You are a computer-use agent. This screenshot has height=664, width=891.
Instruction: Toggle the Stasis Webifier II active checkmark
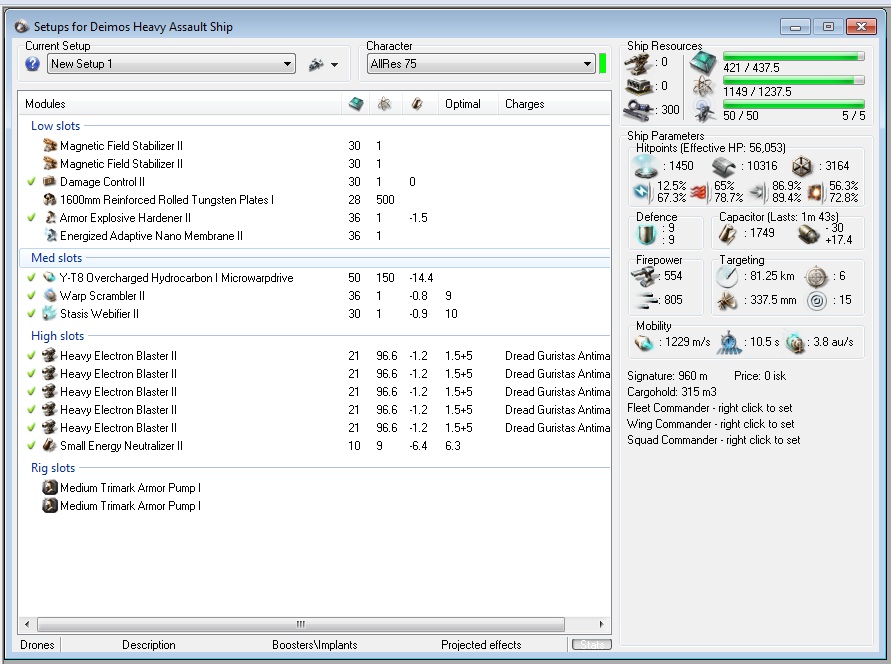pos(31,314)
